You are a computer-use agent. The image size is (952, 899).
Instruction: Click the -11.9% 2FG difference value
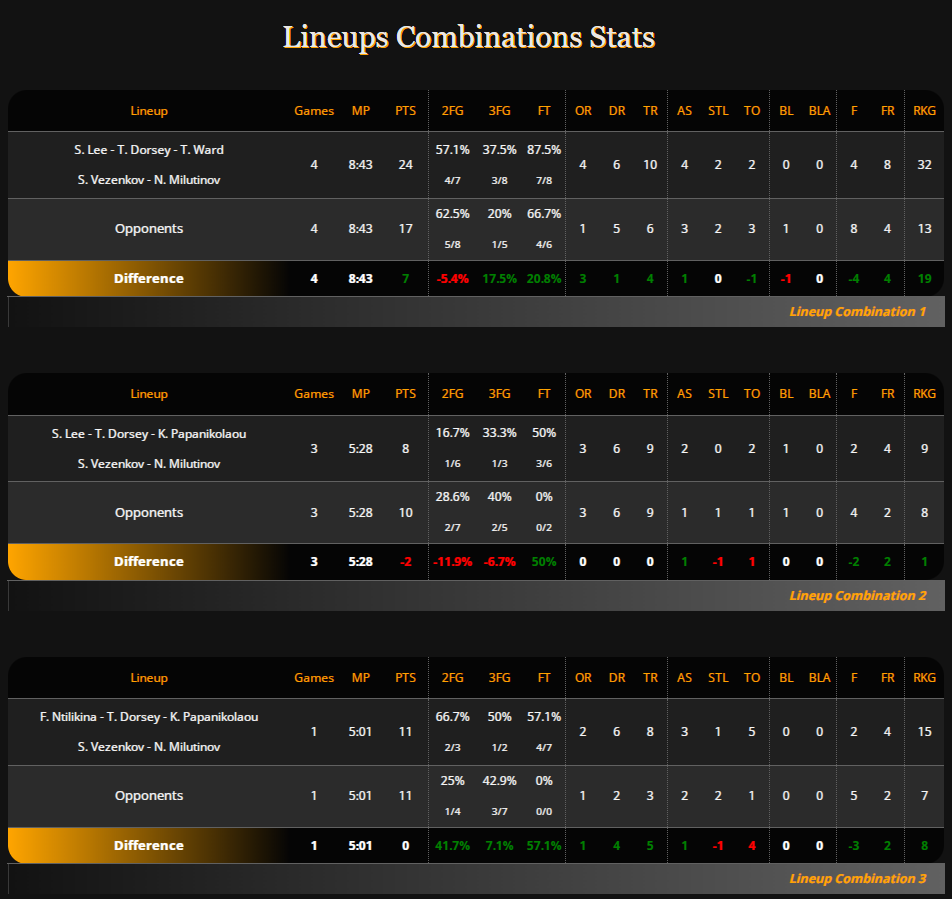(x=453, y=562)
